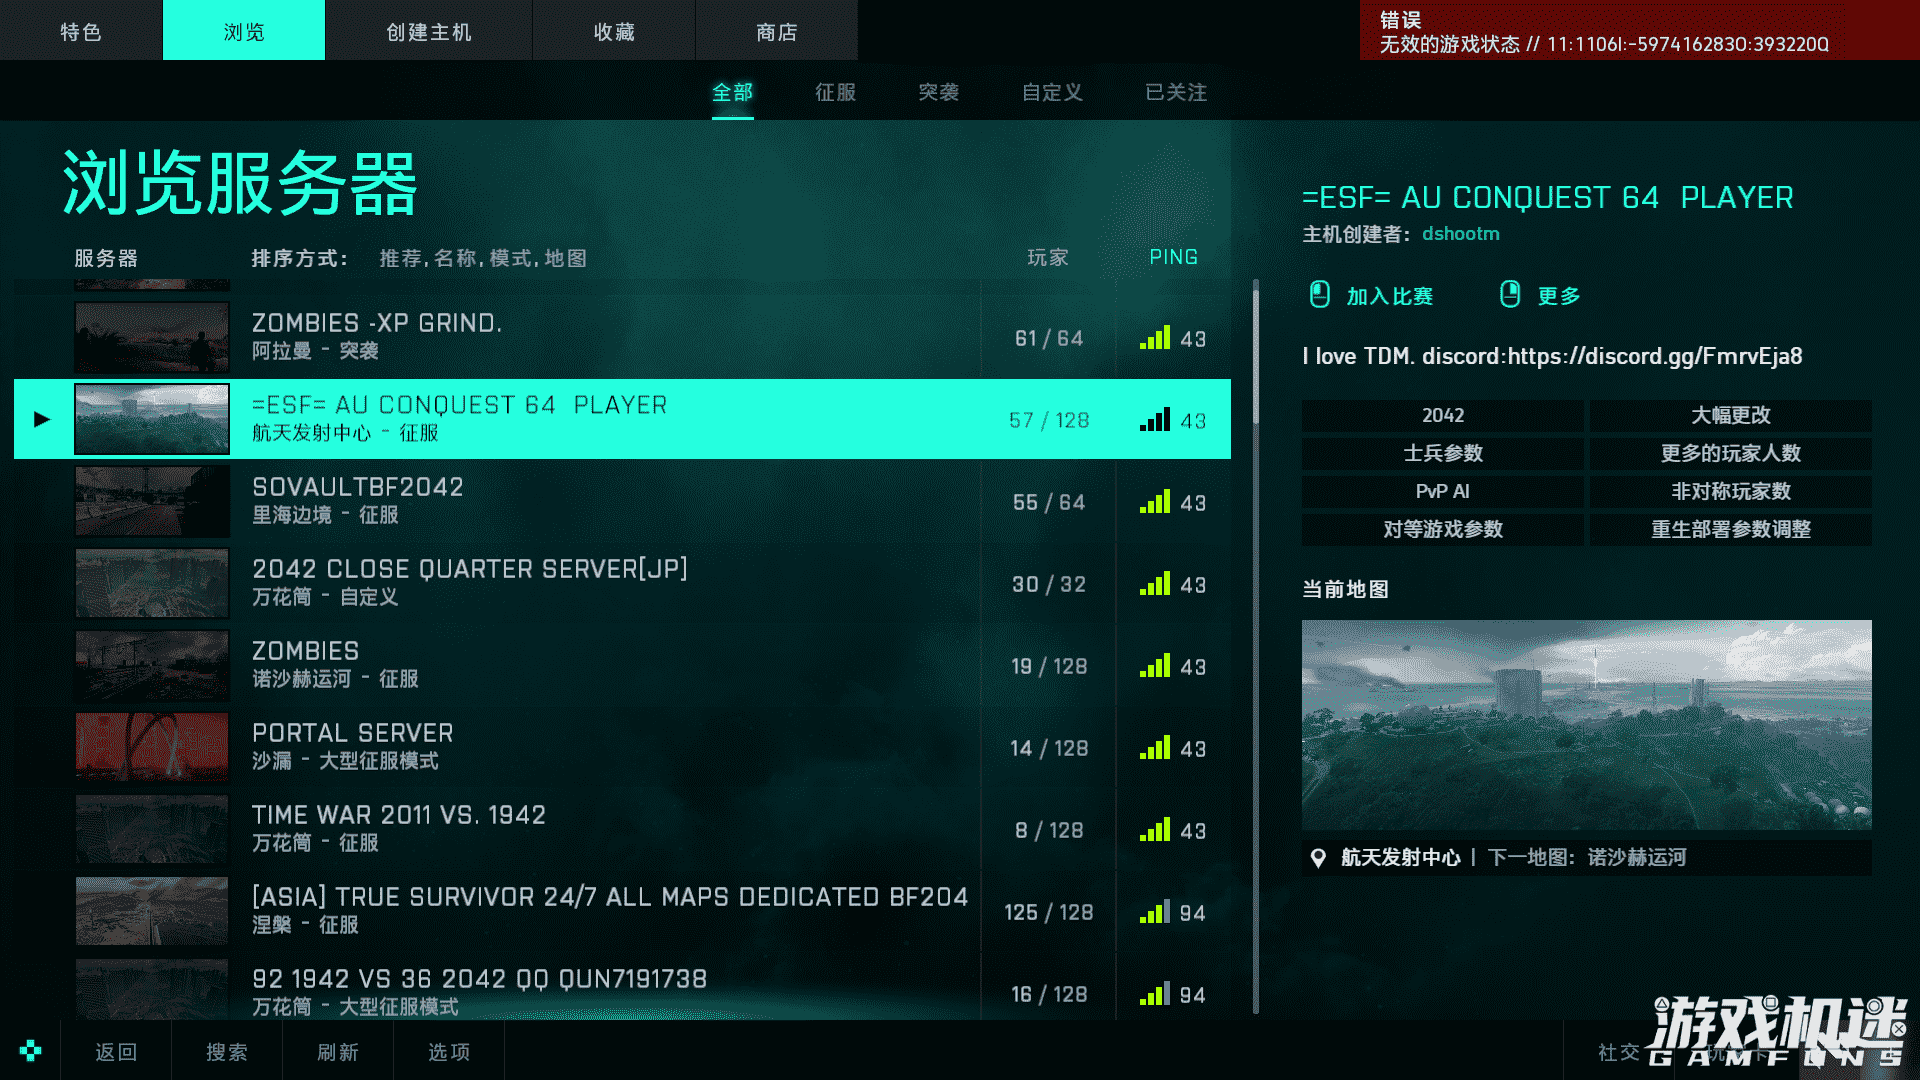Viewport: 1920px width, 1080px height.
Task: Click ping signal bars for SOVAULTBF2042
Action: [x=1154, y=502]
